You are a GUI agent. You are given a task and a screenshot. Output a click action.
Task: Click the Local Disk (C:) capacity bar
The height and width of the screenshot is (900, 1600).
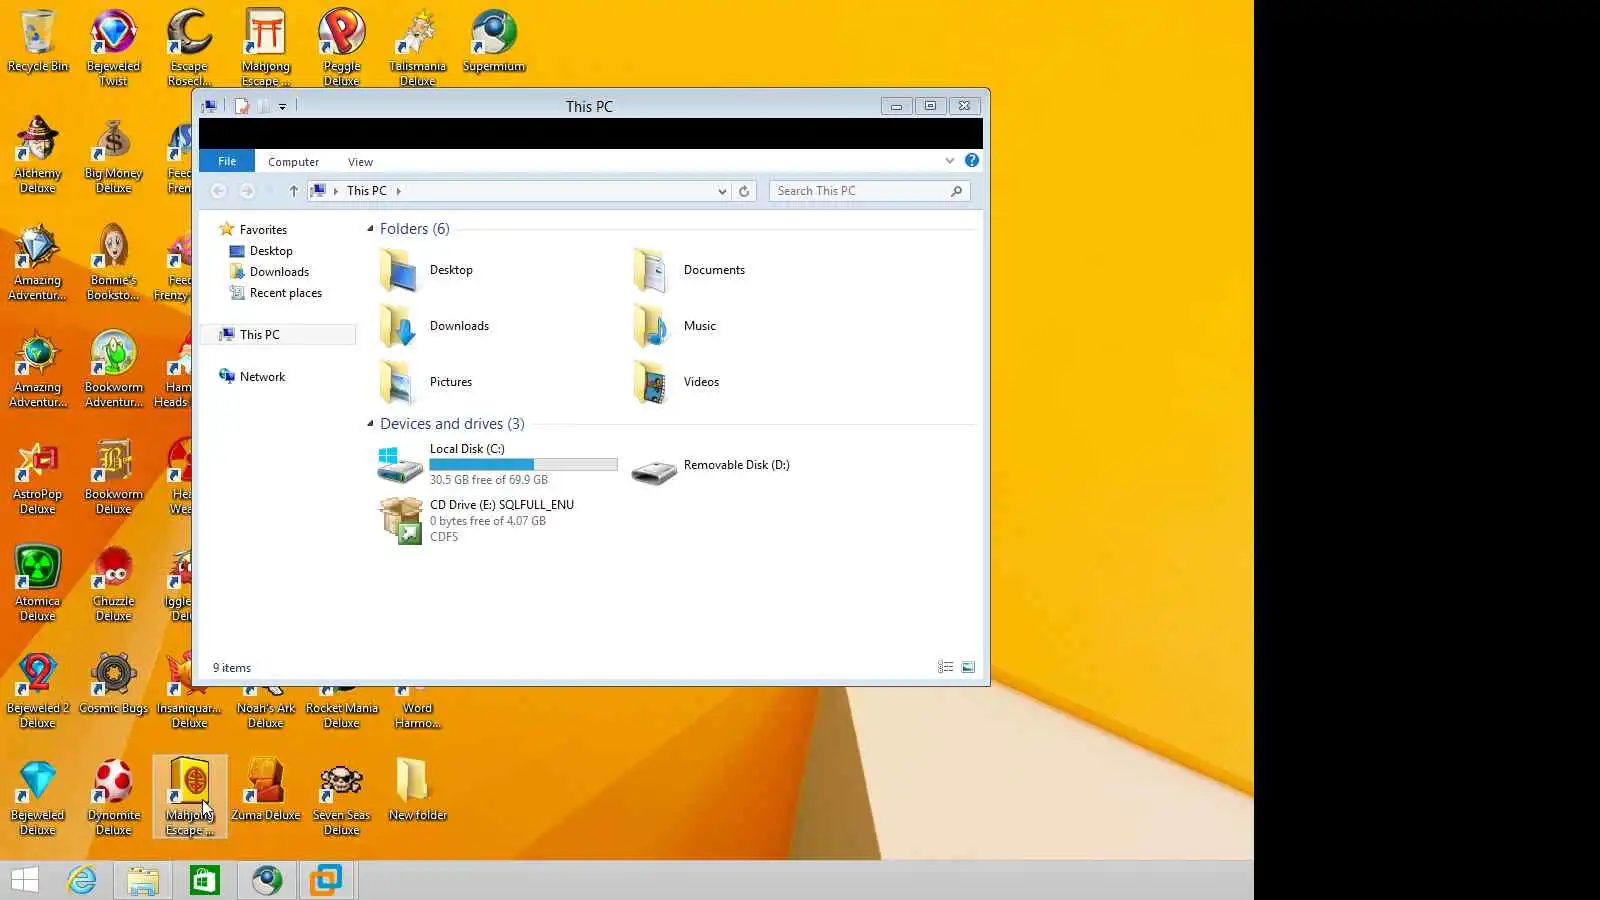pos(524,465)
